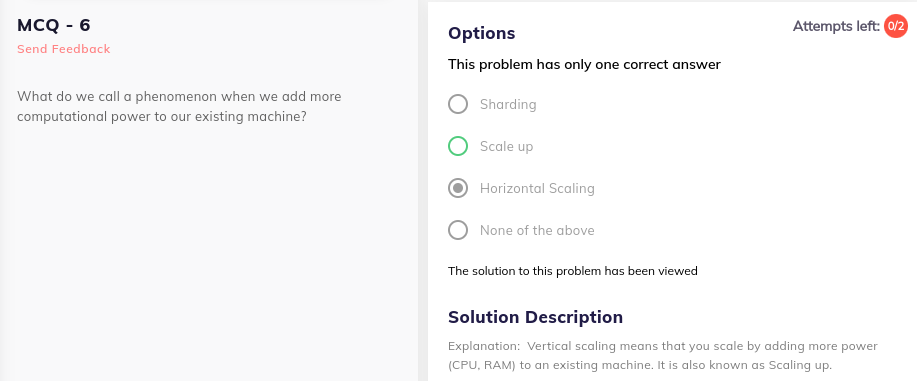This screenshot has height=381, width=917.
Task: Click the solution has been viewed notice
Action: 573,271
